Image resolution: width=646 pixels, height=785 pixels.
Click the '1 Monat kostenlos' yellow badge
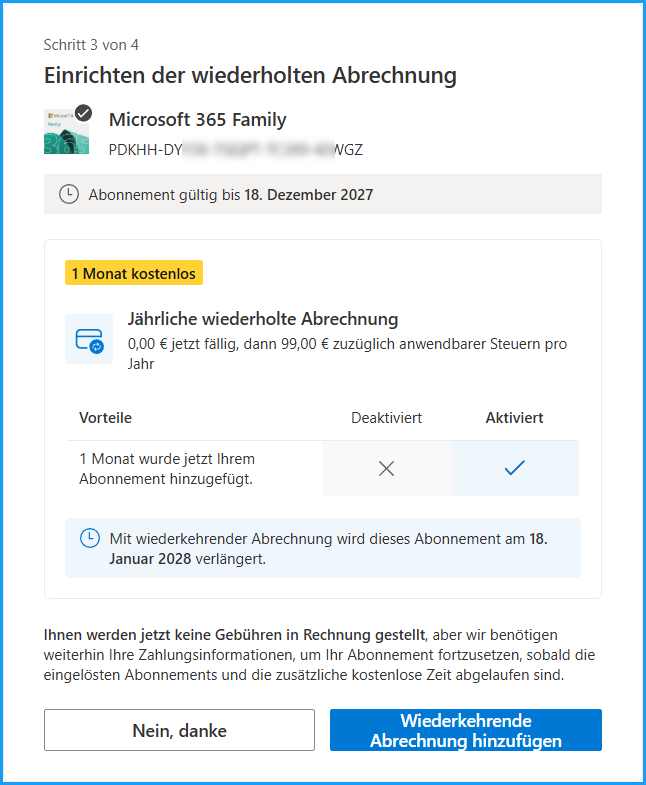134,273
